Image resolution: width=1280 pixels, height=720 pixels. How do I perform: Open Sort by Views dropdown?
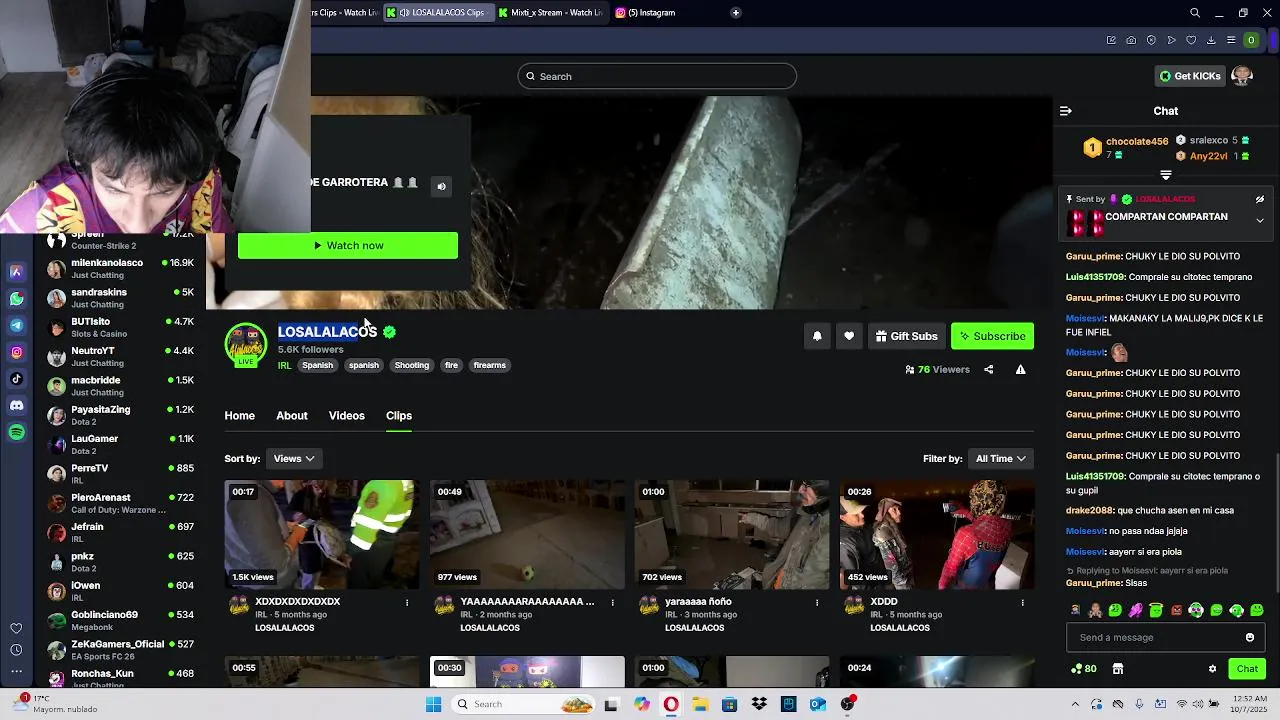point(294,458)
